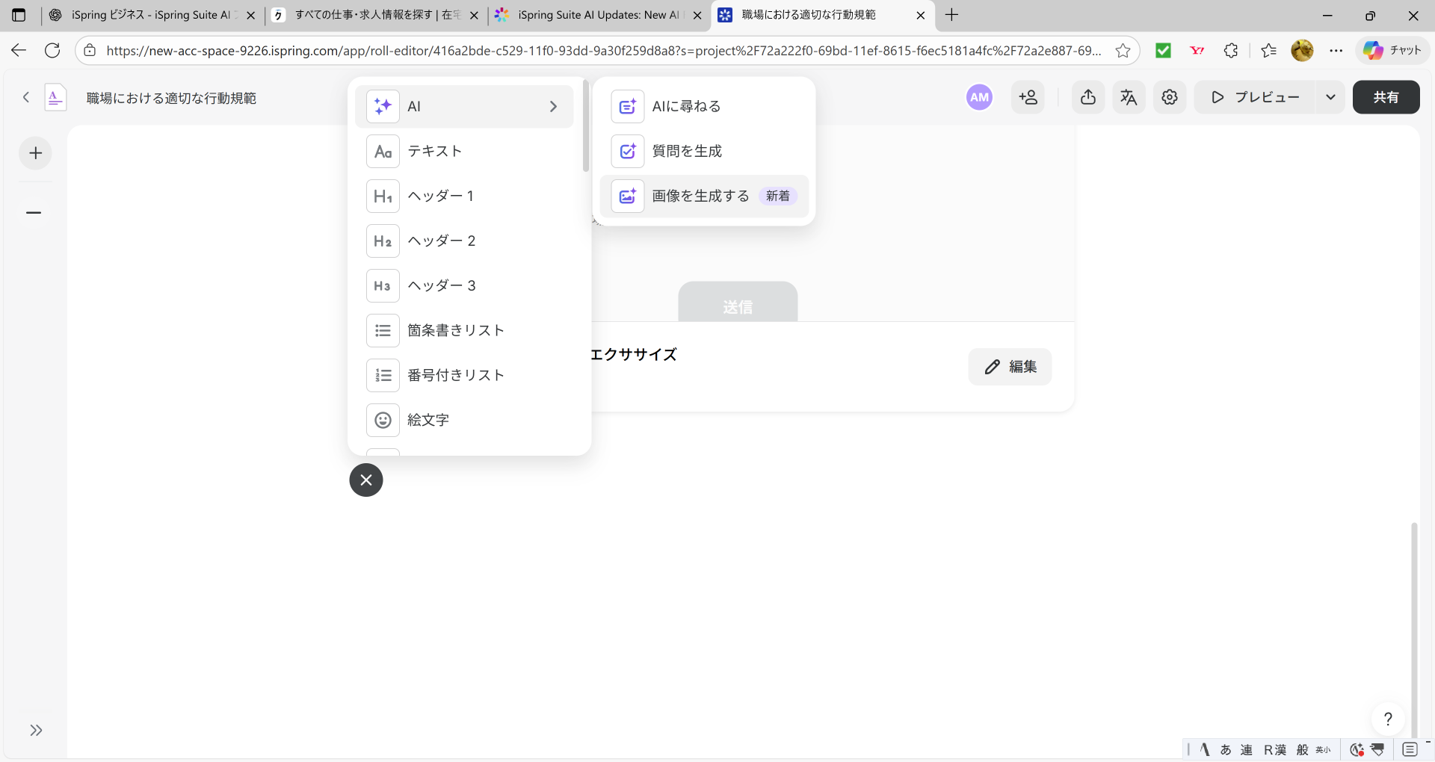Insert a 箇条書きリスト (bulleted list)

465,330
